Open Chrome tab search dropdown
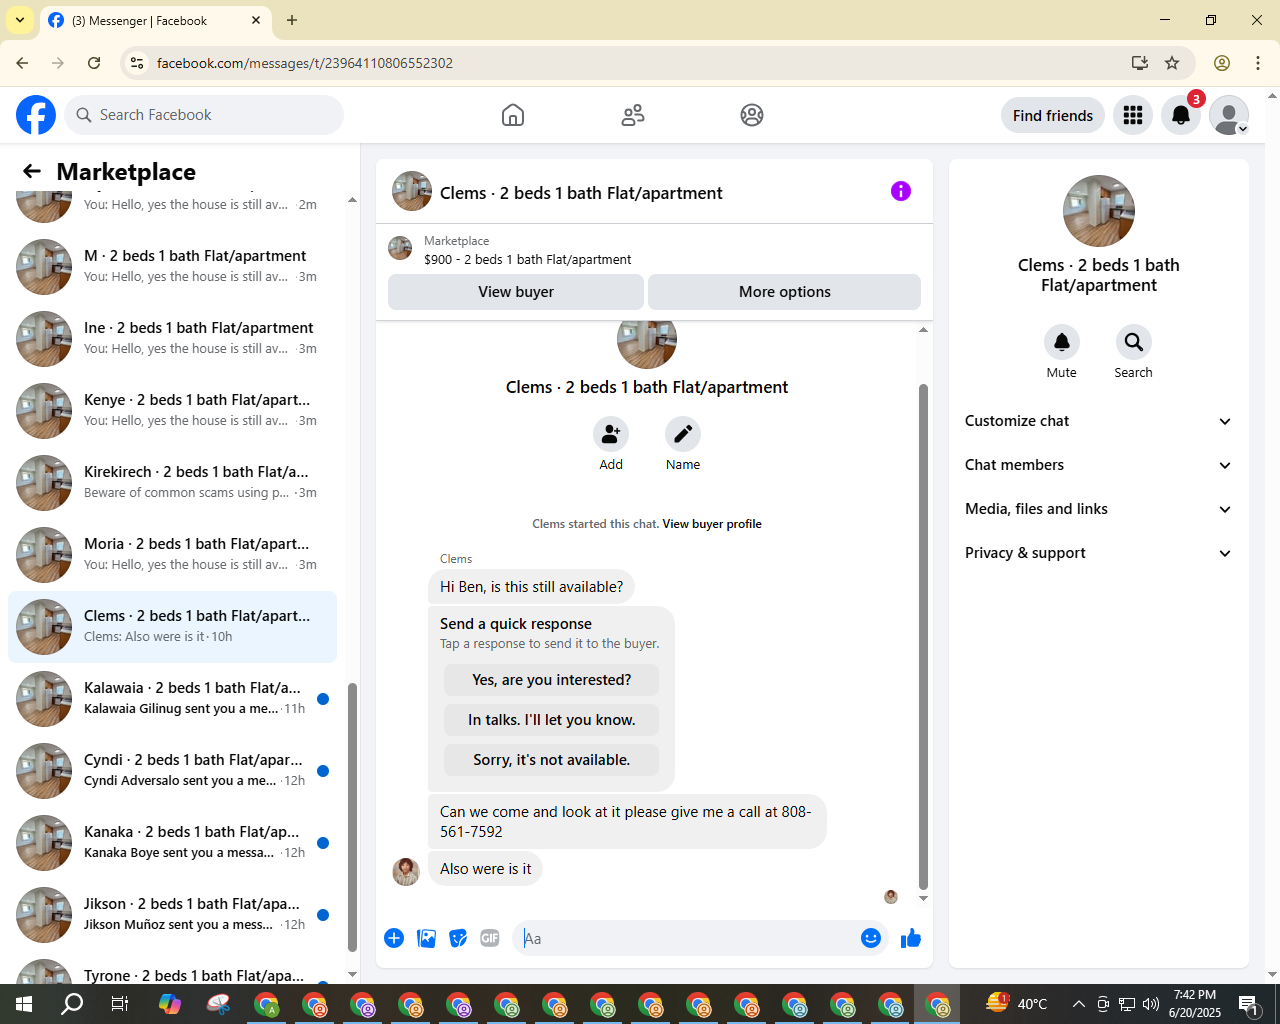 [x=19, y=20]
